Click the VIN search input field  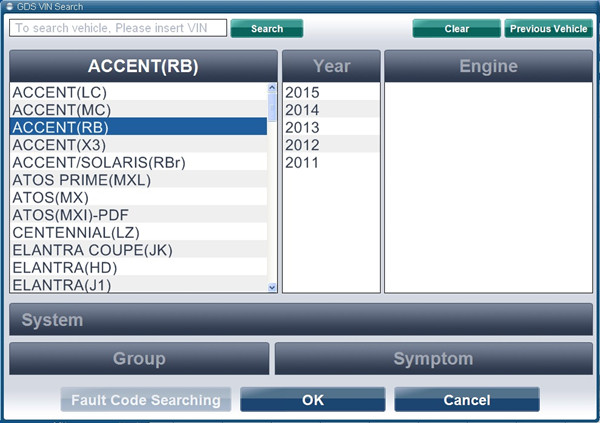118,28
